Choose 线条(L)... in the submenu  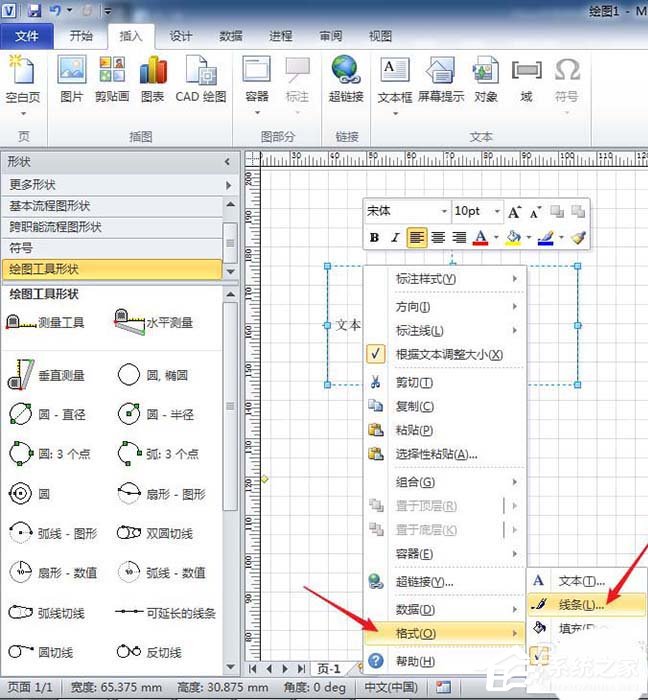tap(587, 605)
